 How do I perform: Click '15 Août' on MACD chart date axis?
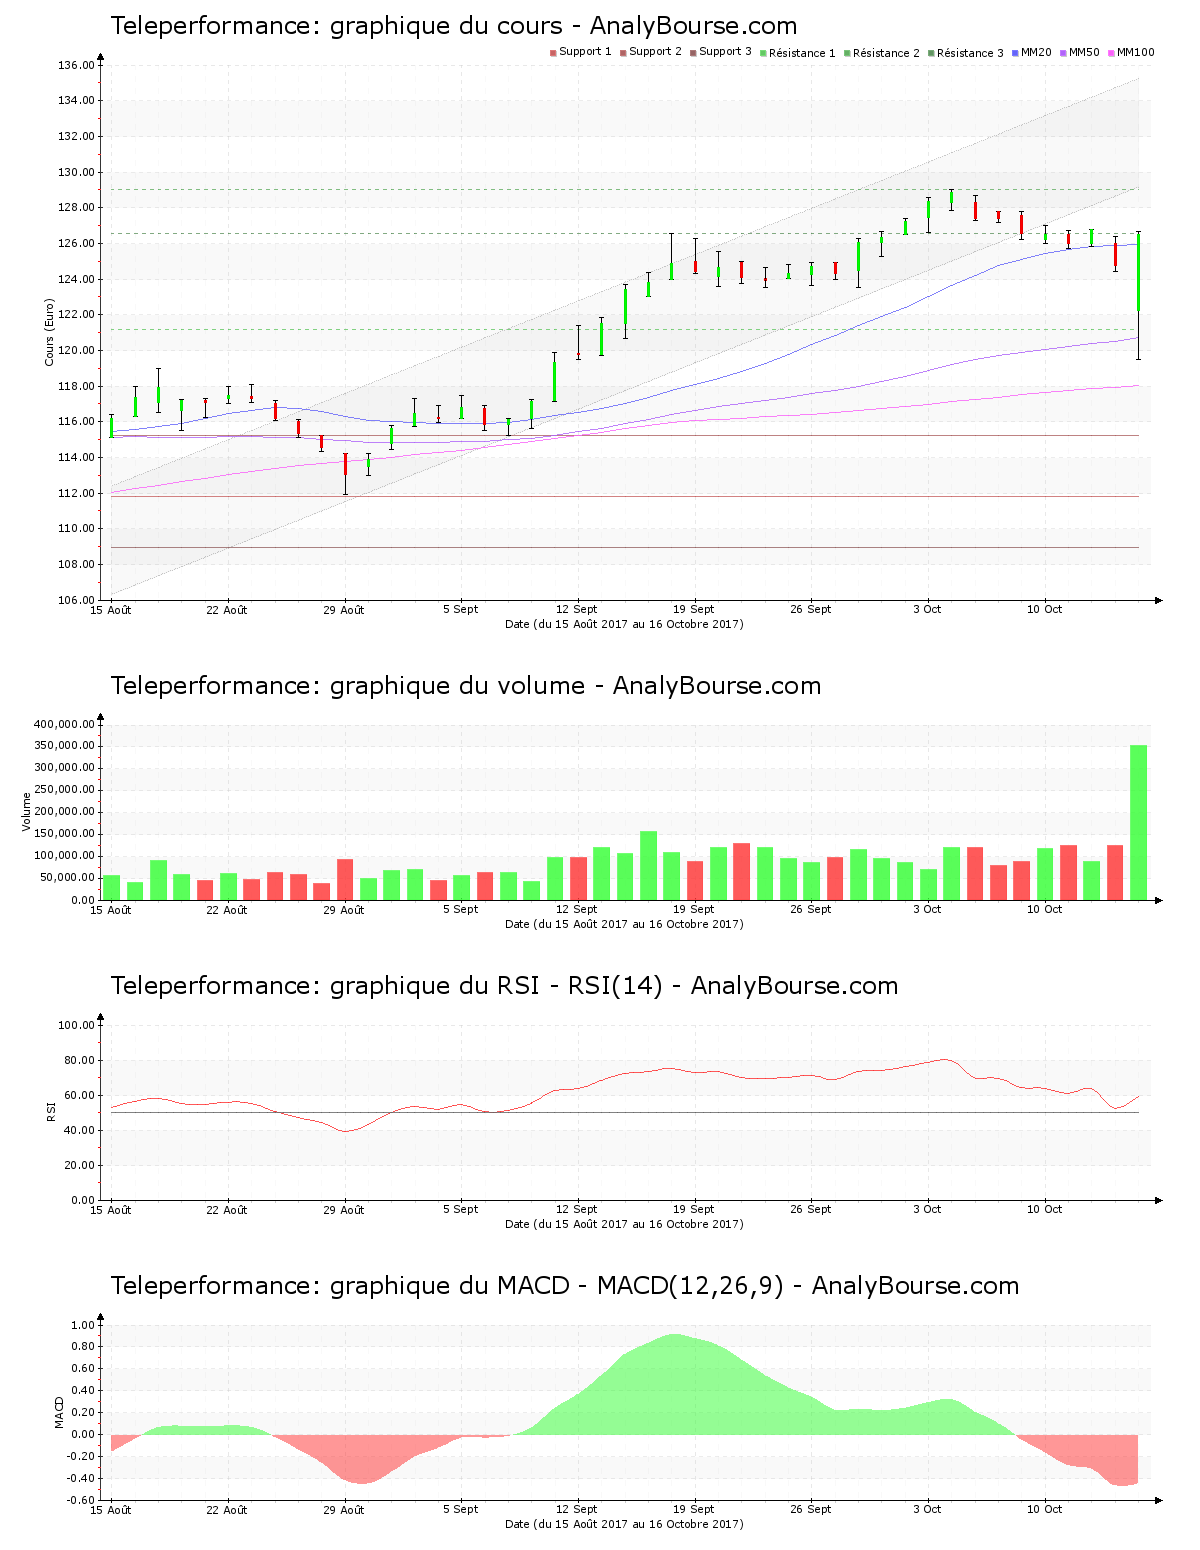tap(111, 1509)
